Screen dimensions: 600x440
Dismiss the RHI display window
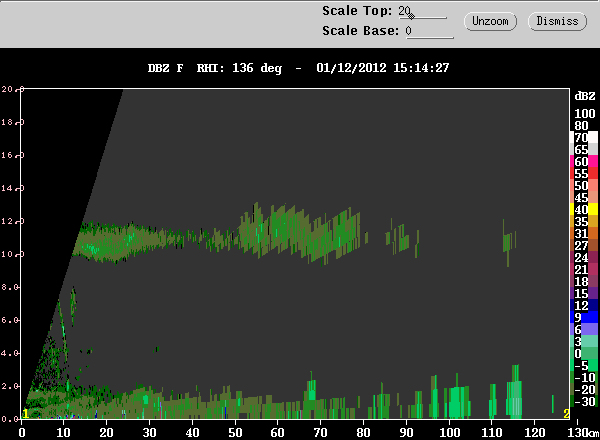(557, 21)
